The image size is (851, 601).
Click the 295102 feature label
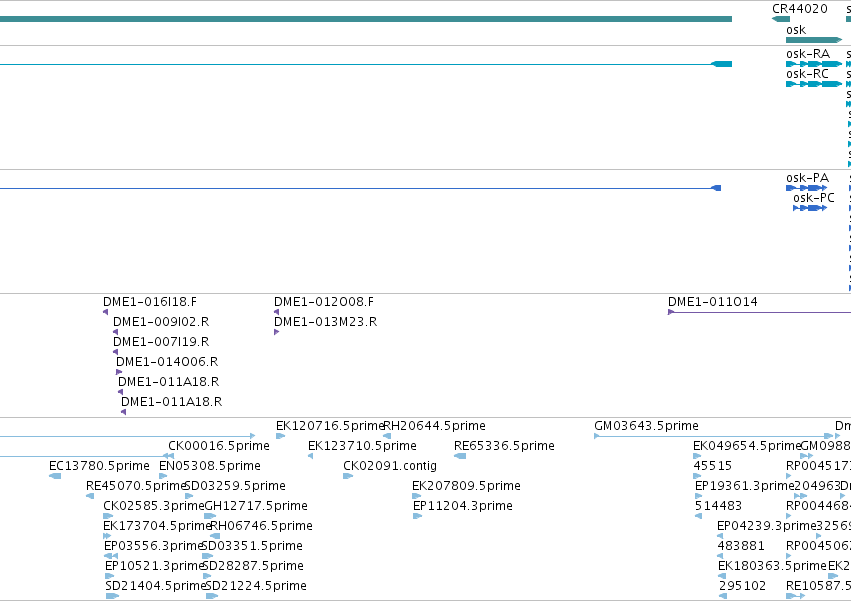[x=742, y=586]
